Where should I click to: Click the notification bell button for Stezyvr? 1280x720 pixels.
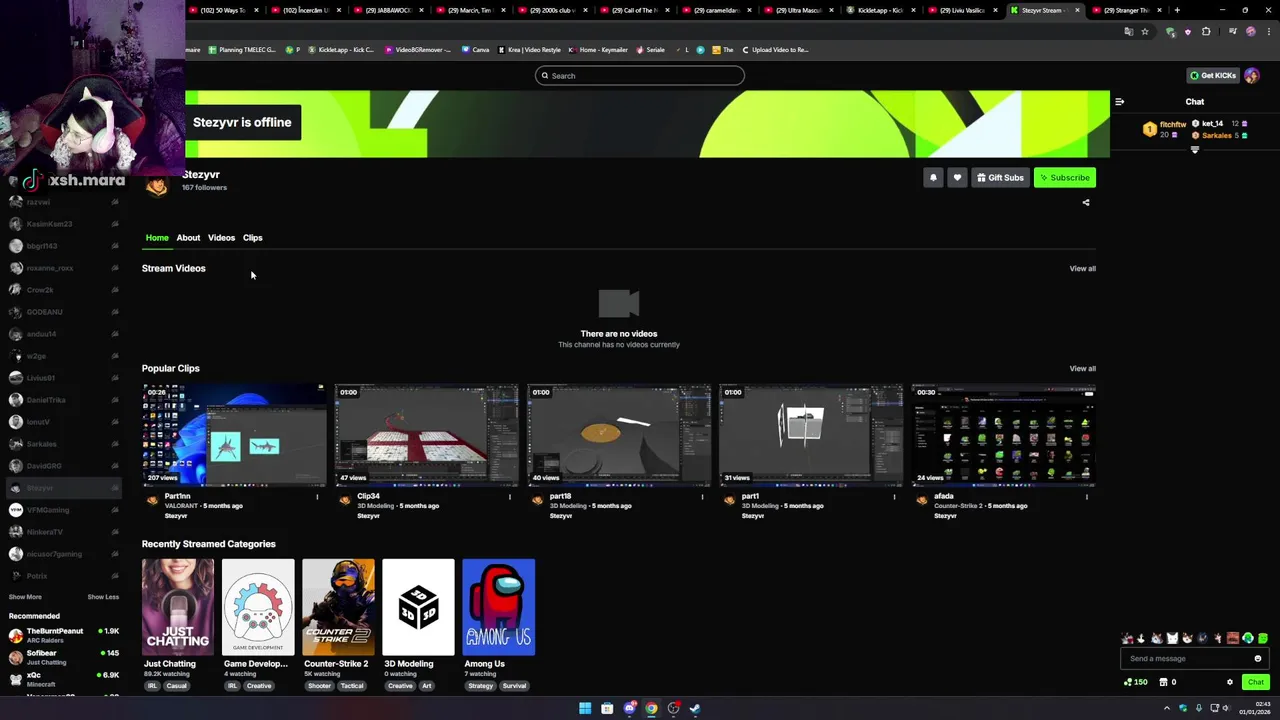click(x=933, y=178)
